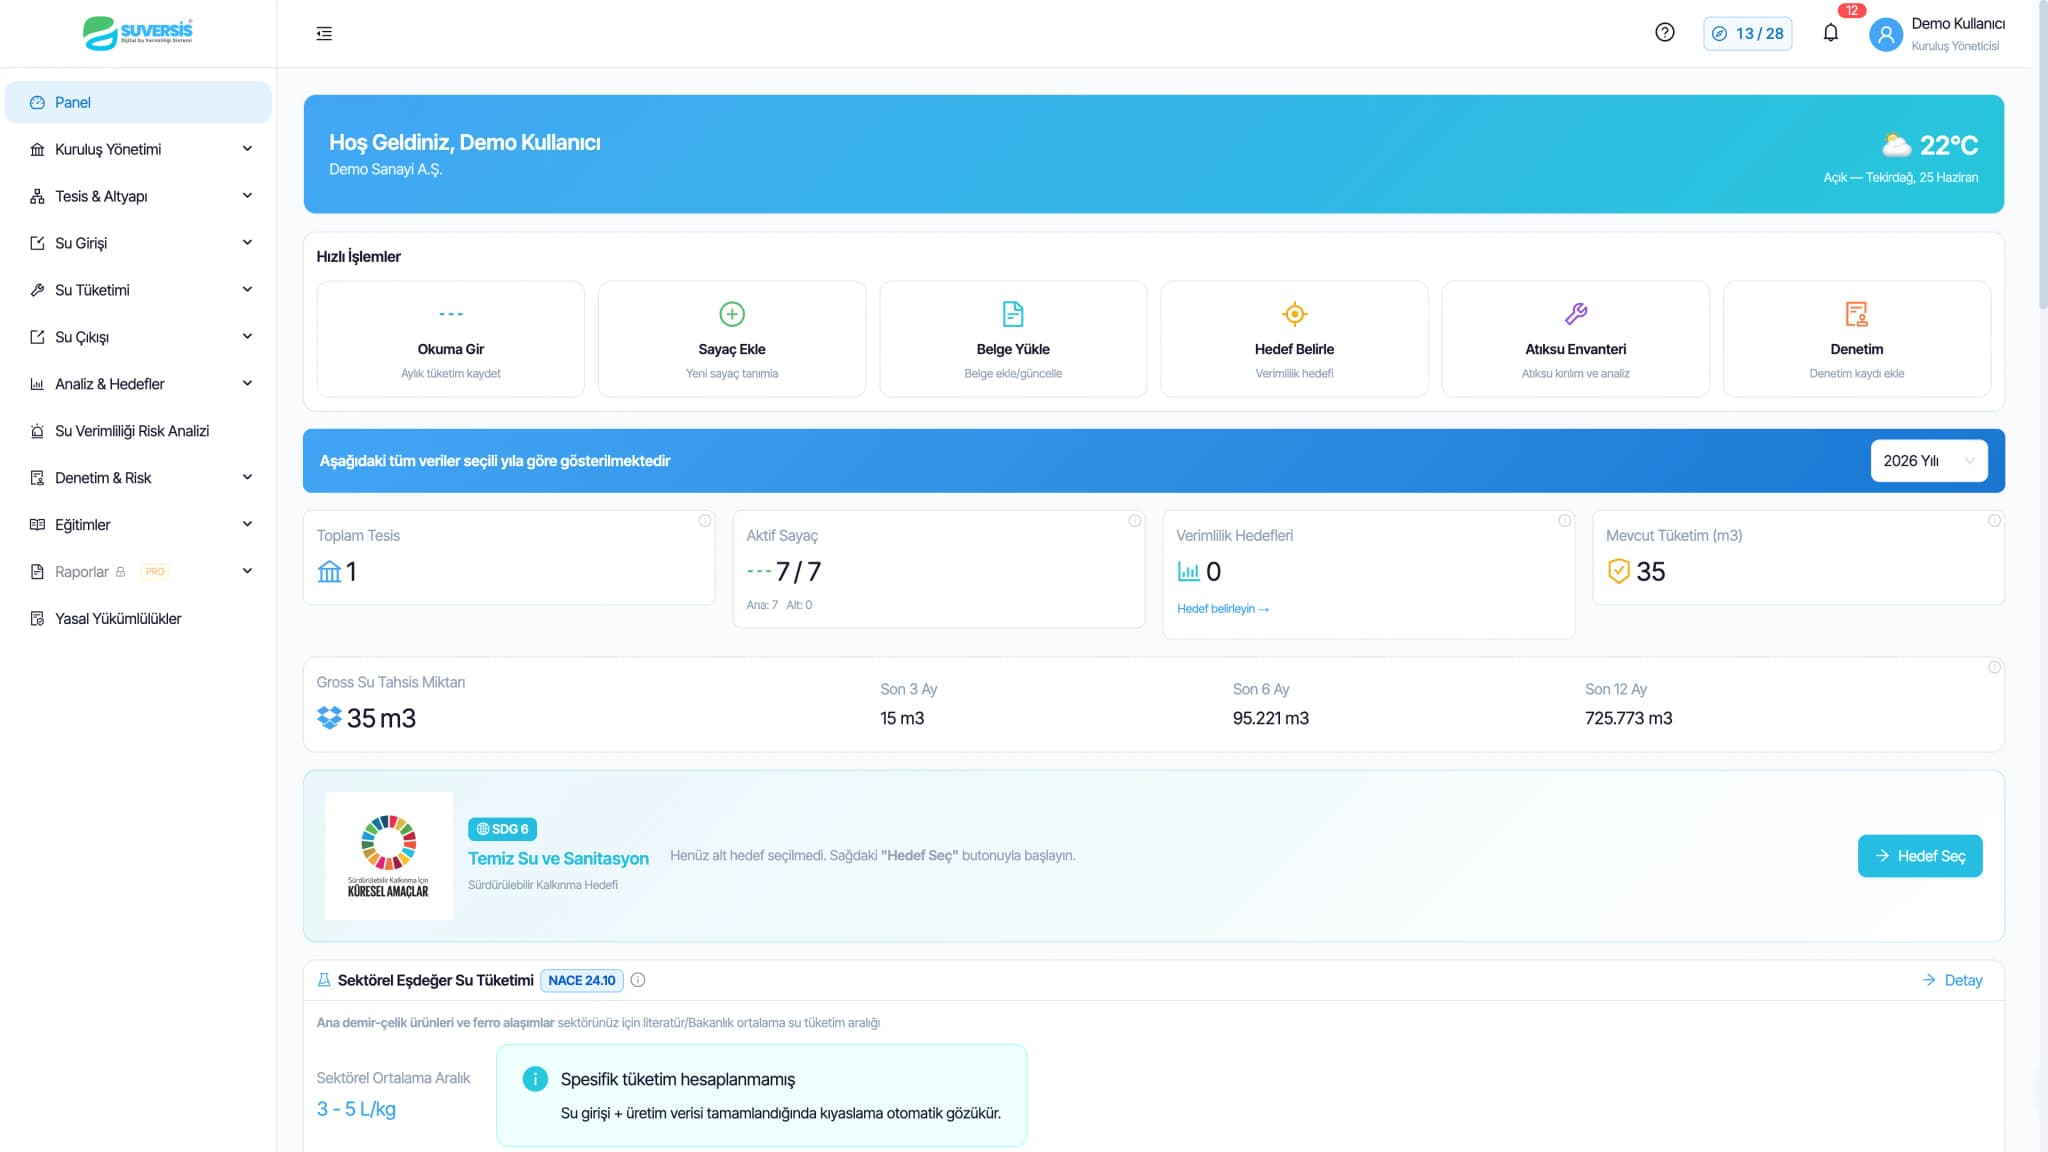Screen dimensions: 2048x1152
Task: Open the 2026 Yılı year dropdown
Action: coord(1928,461)
